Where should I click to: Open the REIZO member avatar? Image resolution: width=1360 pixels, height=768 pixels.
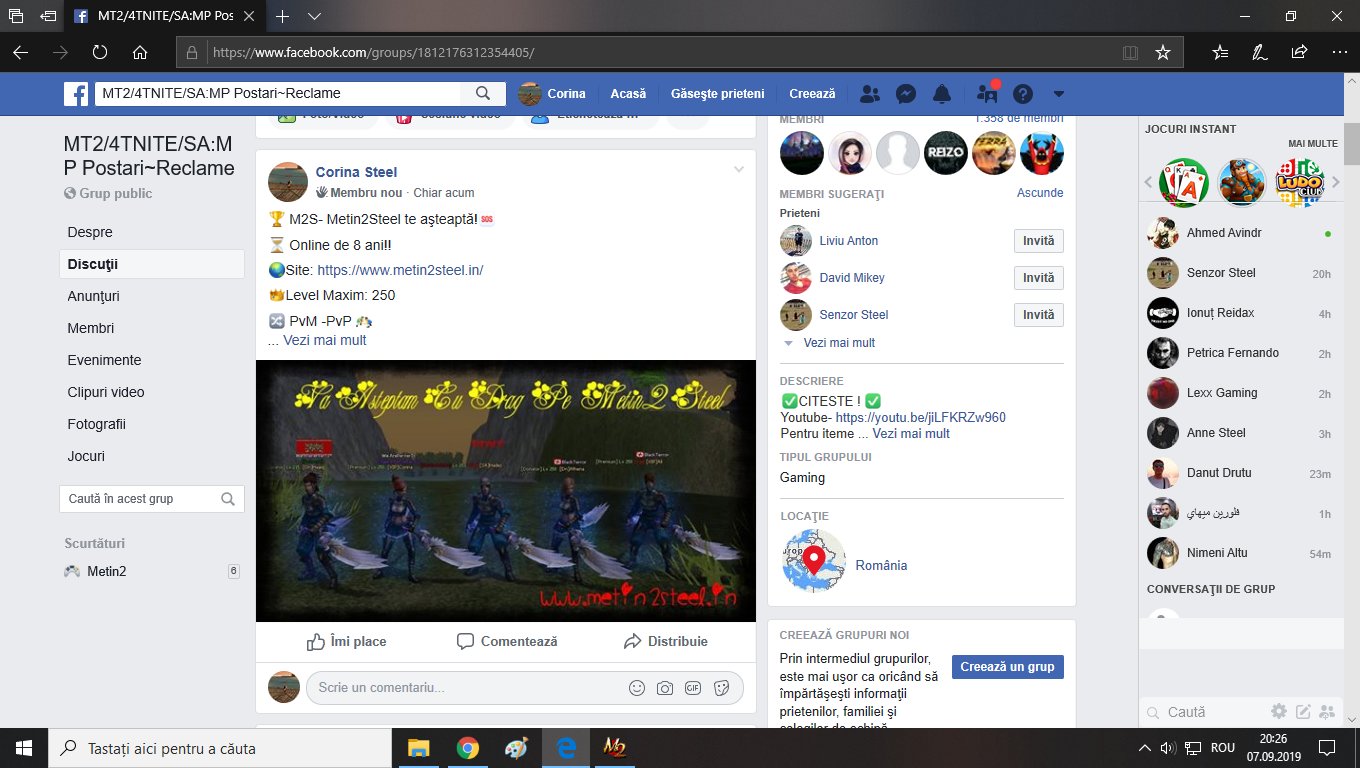click(946, 153)
